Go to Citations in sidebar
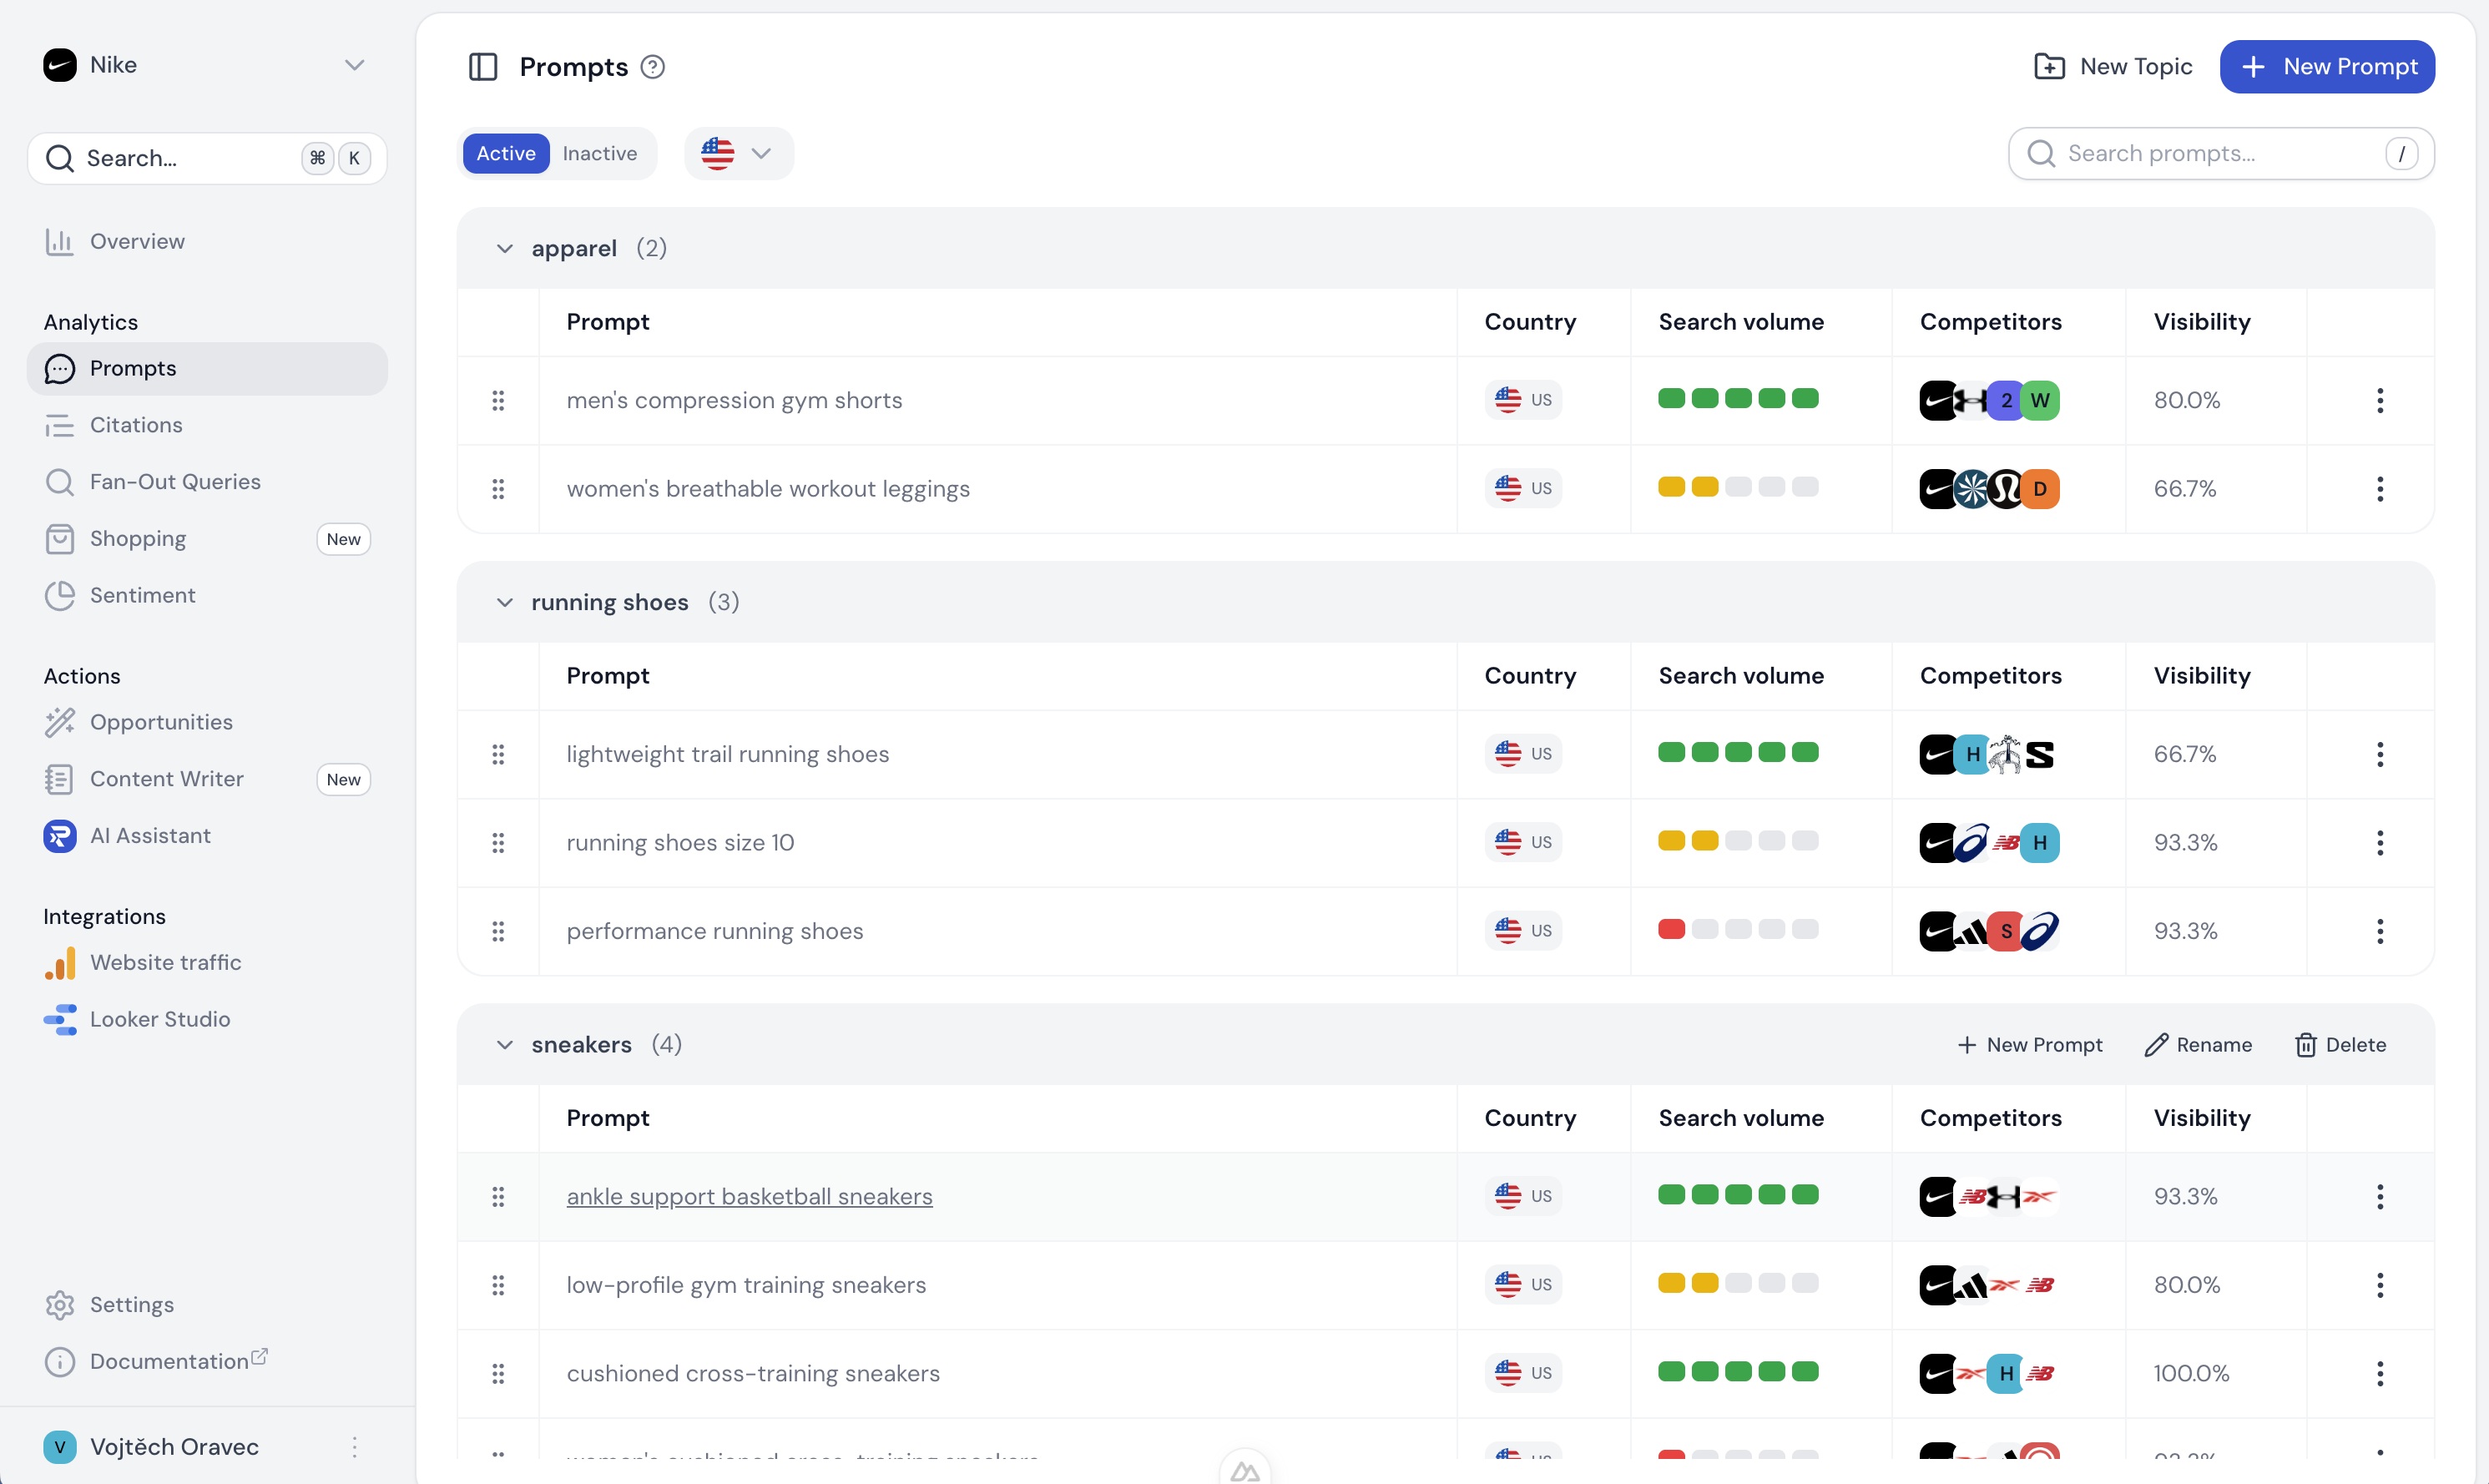This screenshot has height=1484, width=2489. coord(136,425)
